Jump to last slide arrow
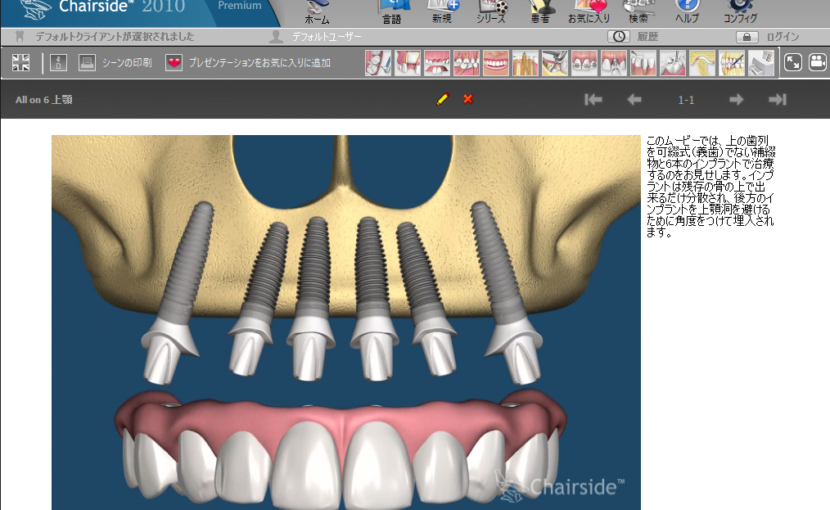830x510 pixels. click(x=777, y=99)
